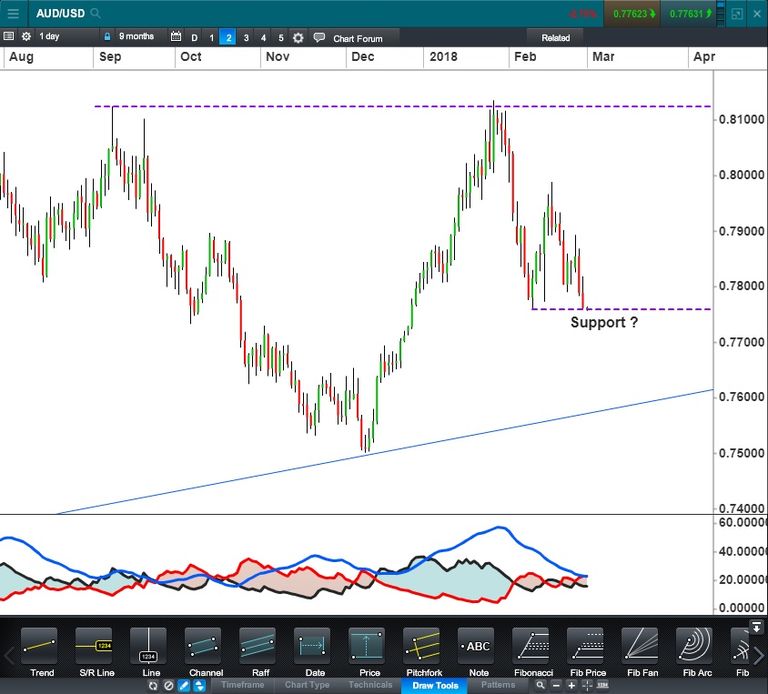Click the buy price 0.77631 button

click(690, 14)
